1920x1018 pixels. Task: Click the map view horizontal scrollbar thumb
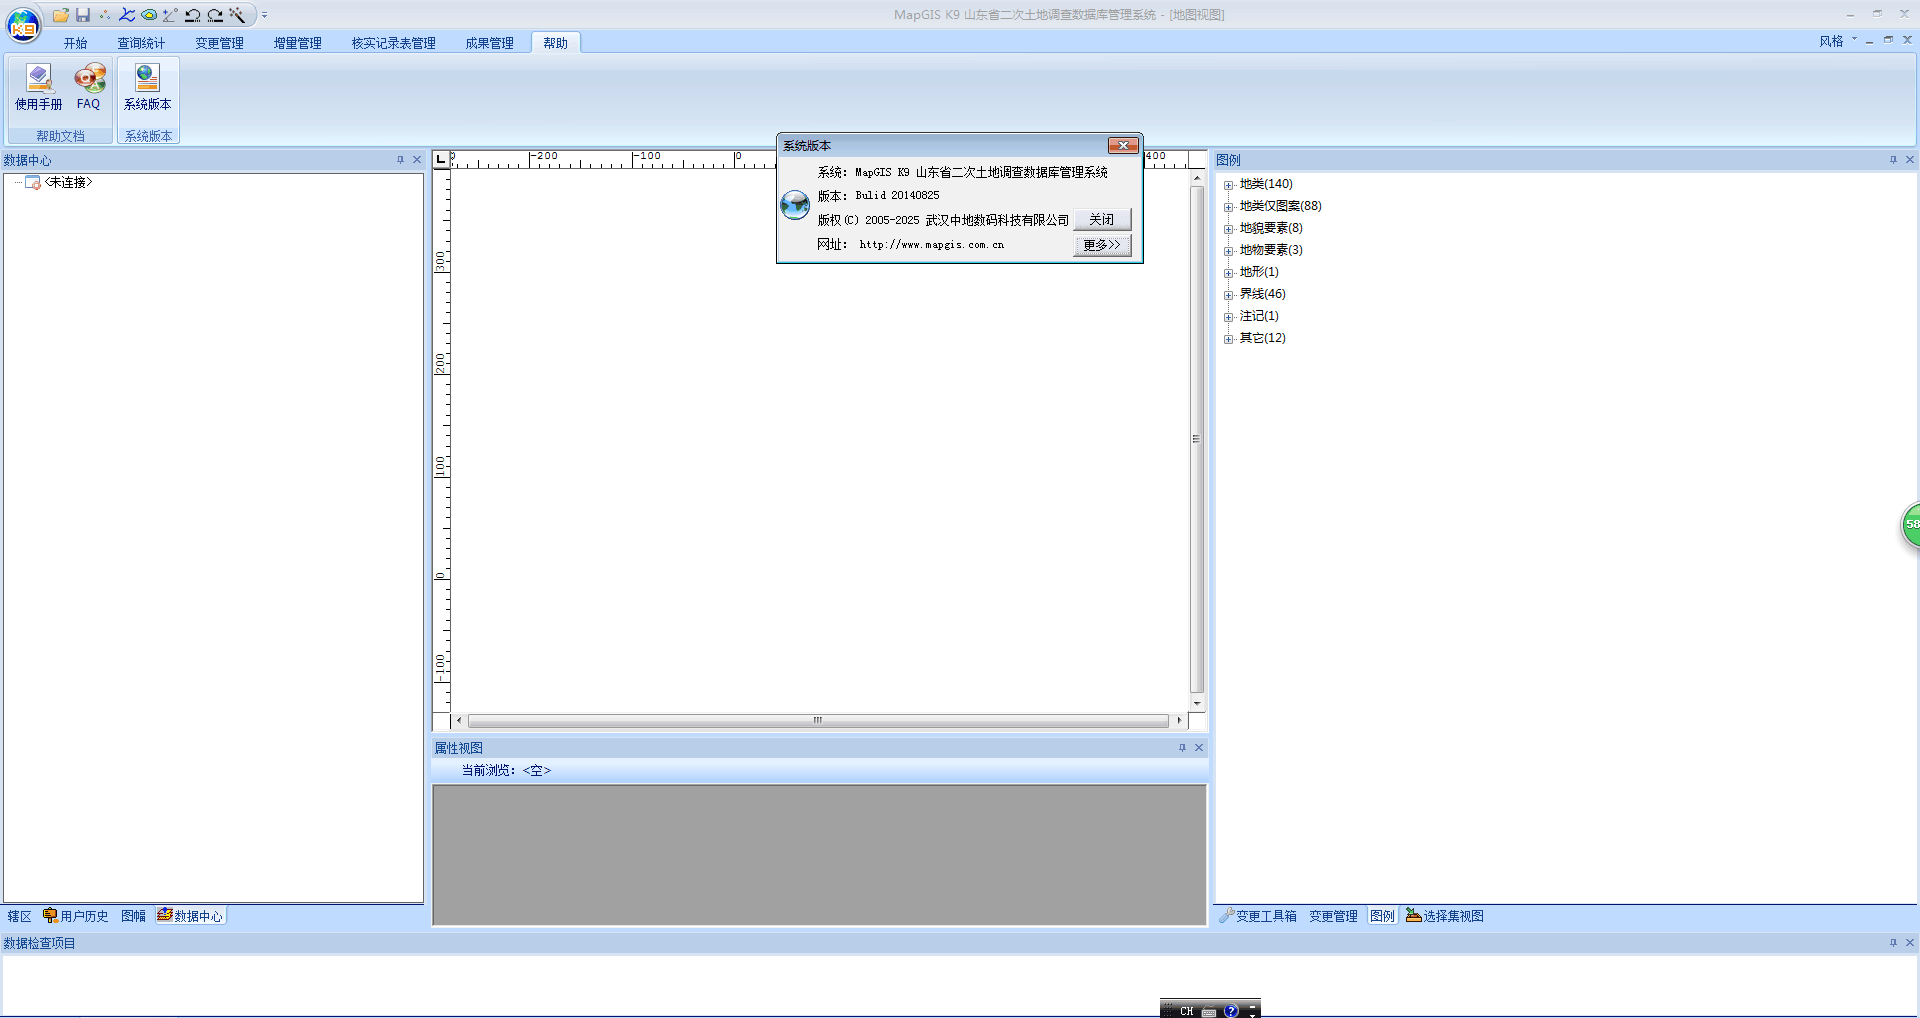click(x=818, y=720)
